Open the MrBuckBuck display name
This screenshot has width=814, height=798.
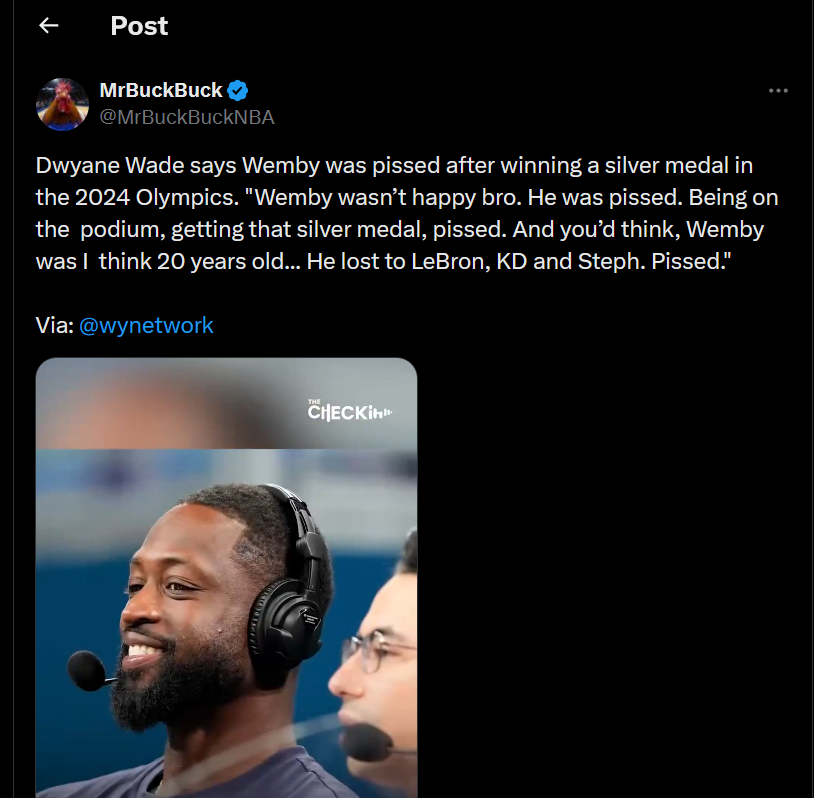pyautogui.click(x=160, y=90)
